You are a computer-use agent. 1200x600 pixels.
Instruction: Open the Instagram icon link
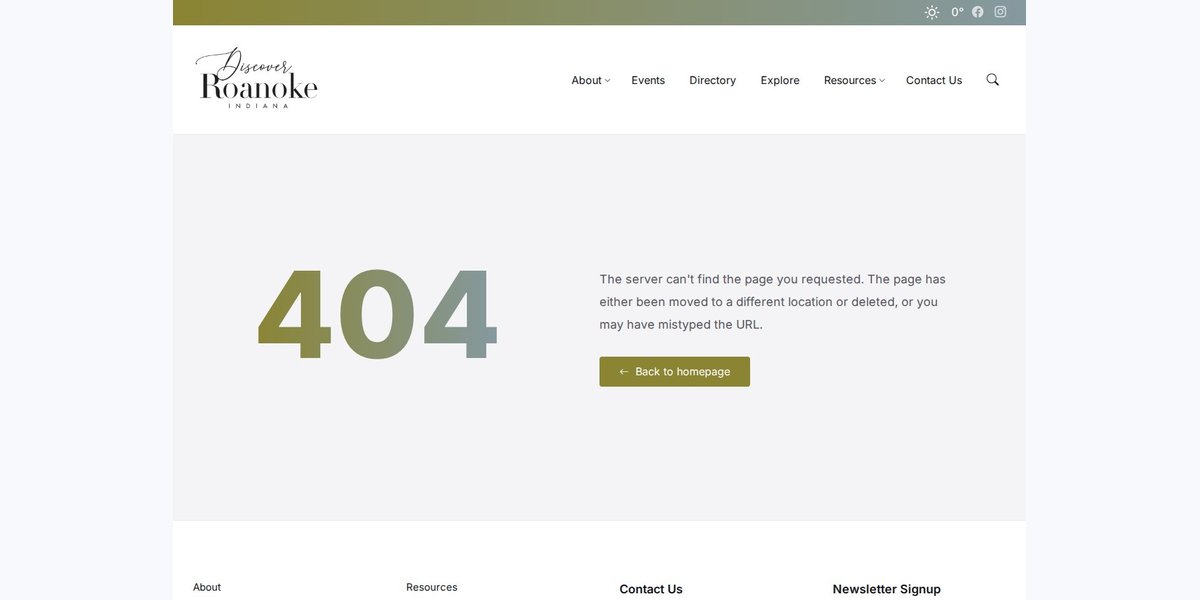(x=1000, y=12)
